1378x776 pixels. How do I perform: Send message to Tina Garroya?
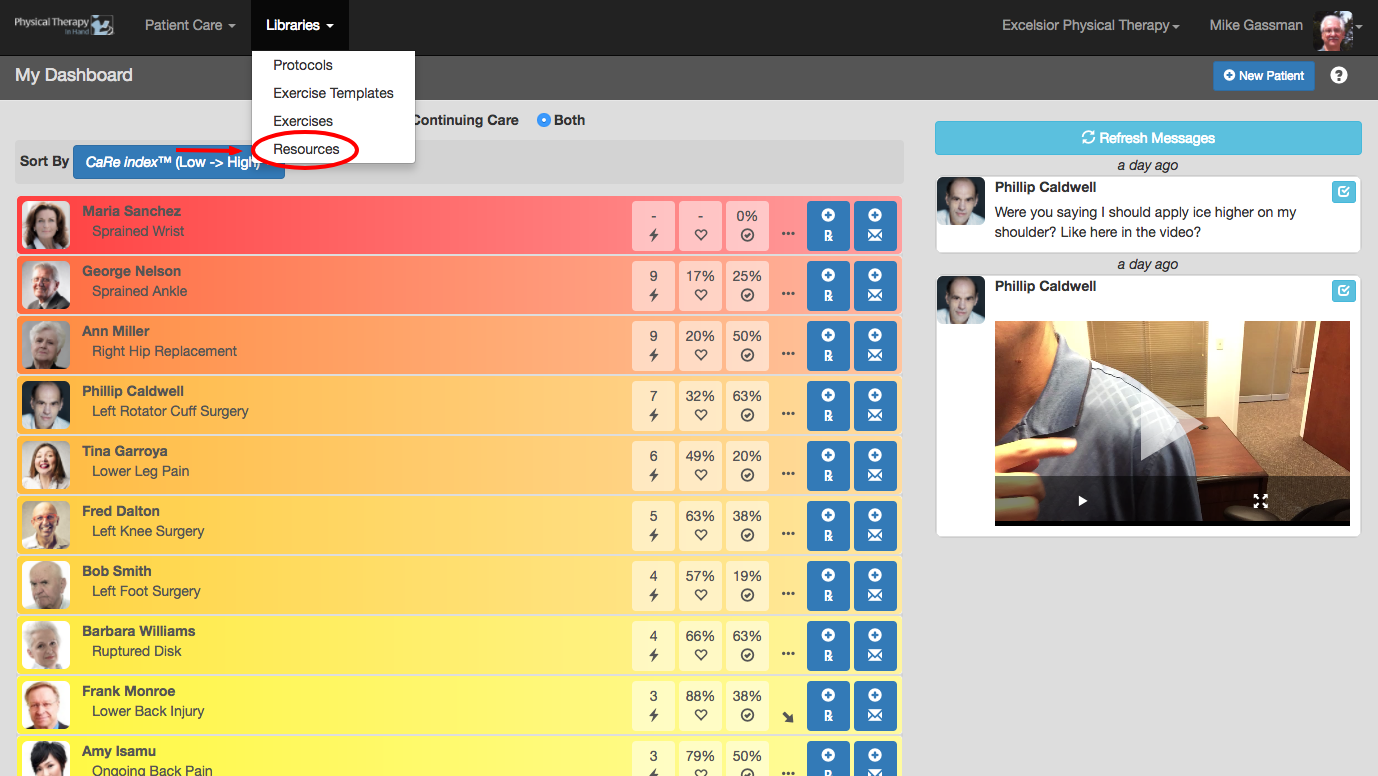tap(875, 465)
